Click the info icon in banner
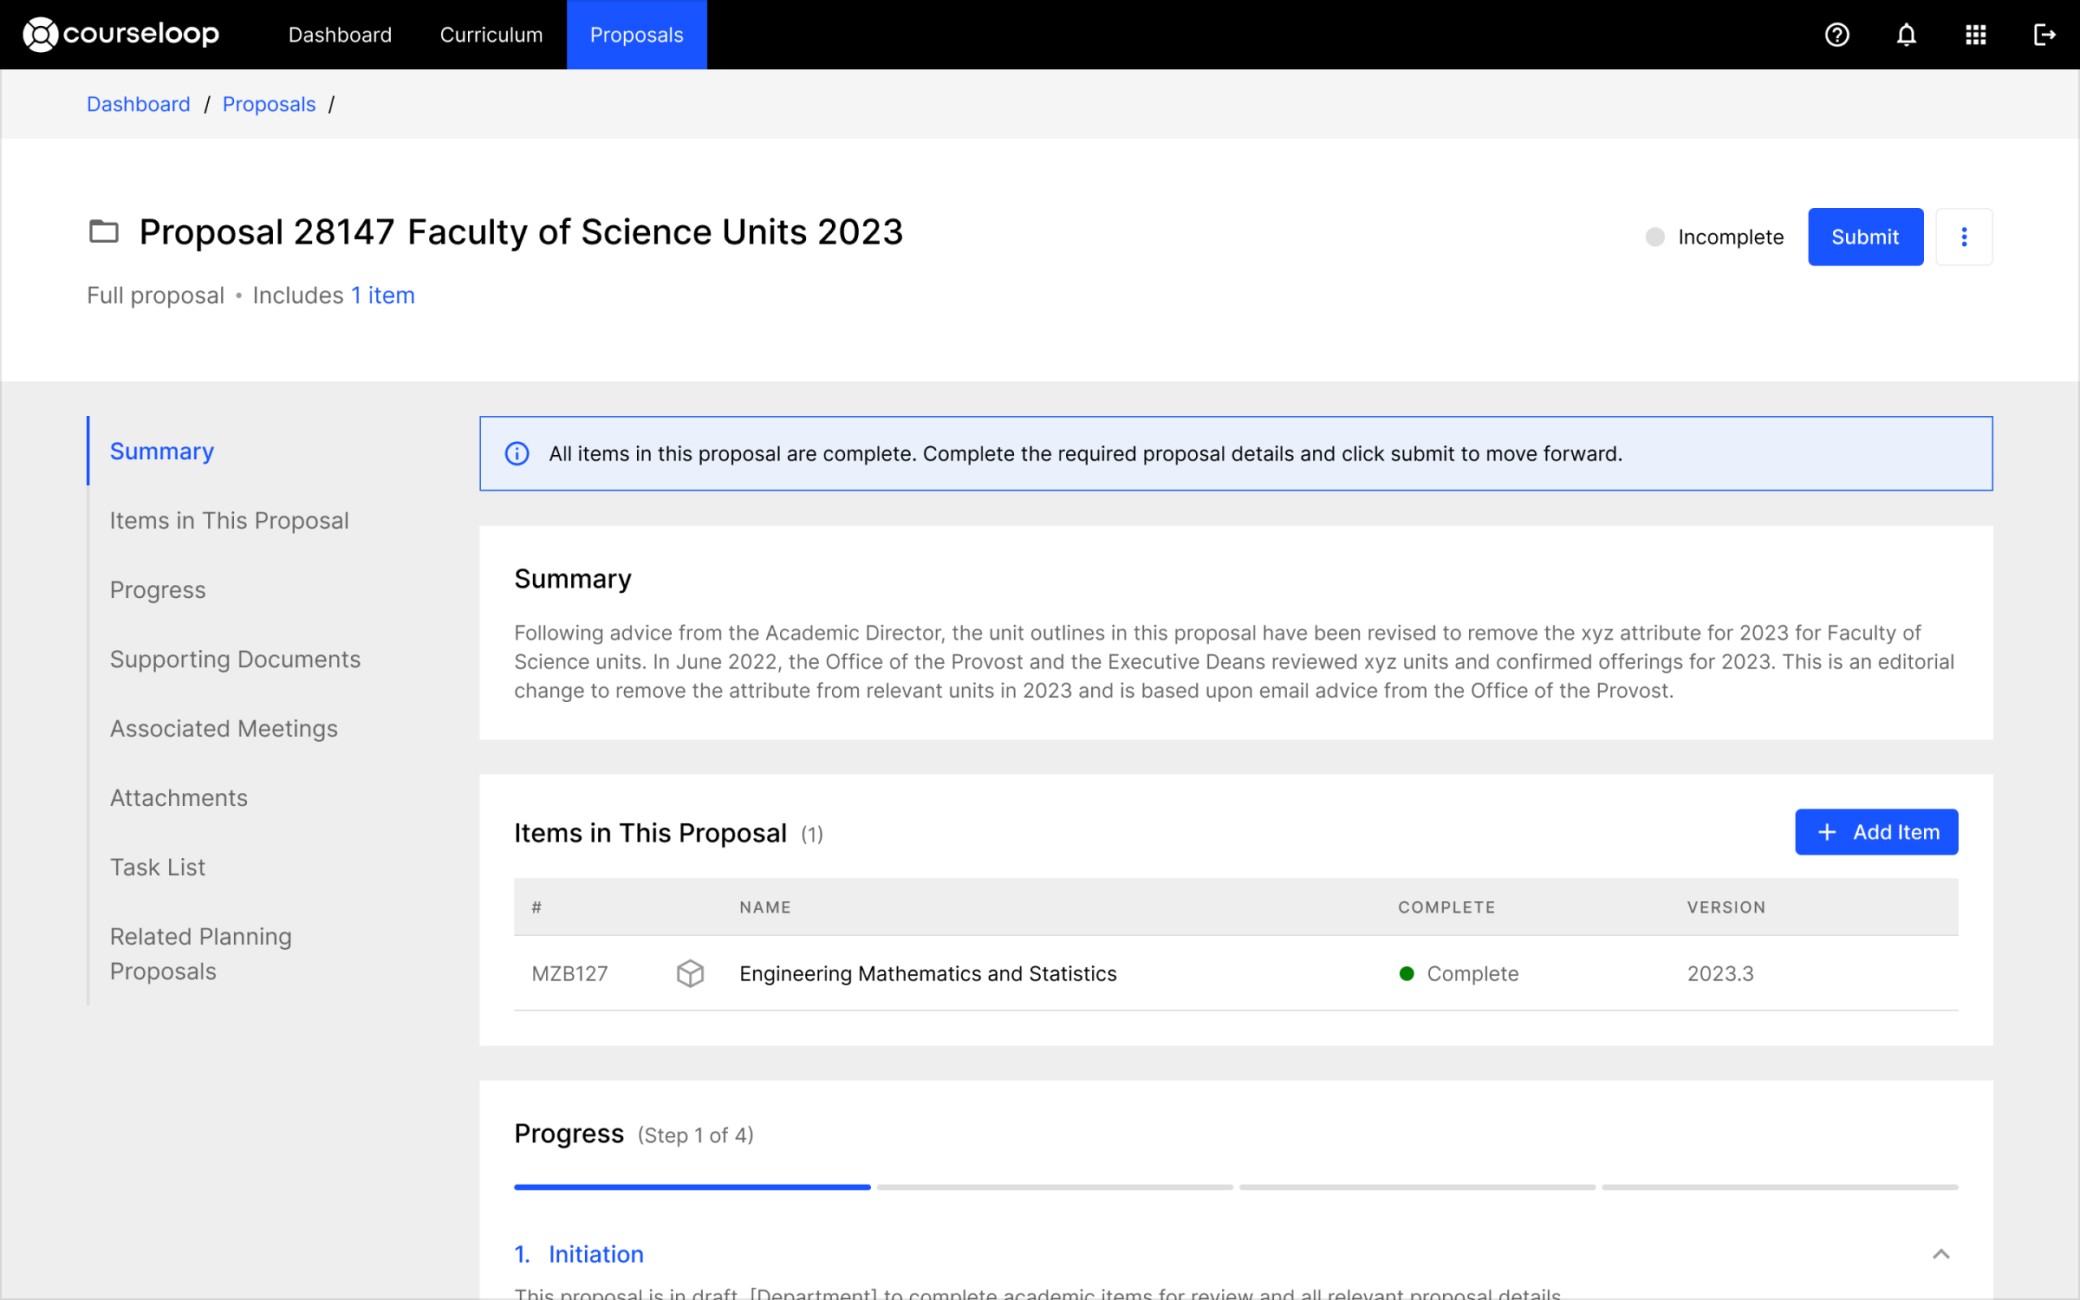Viewport: 2080px width, 1300px height. coord(517,454)
